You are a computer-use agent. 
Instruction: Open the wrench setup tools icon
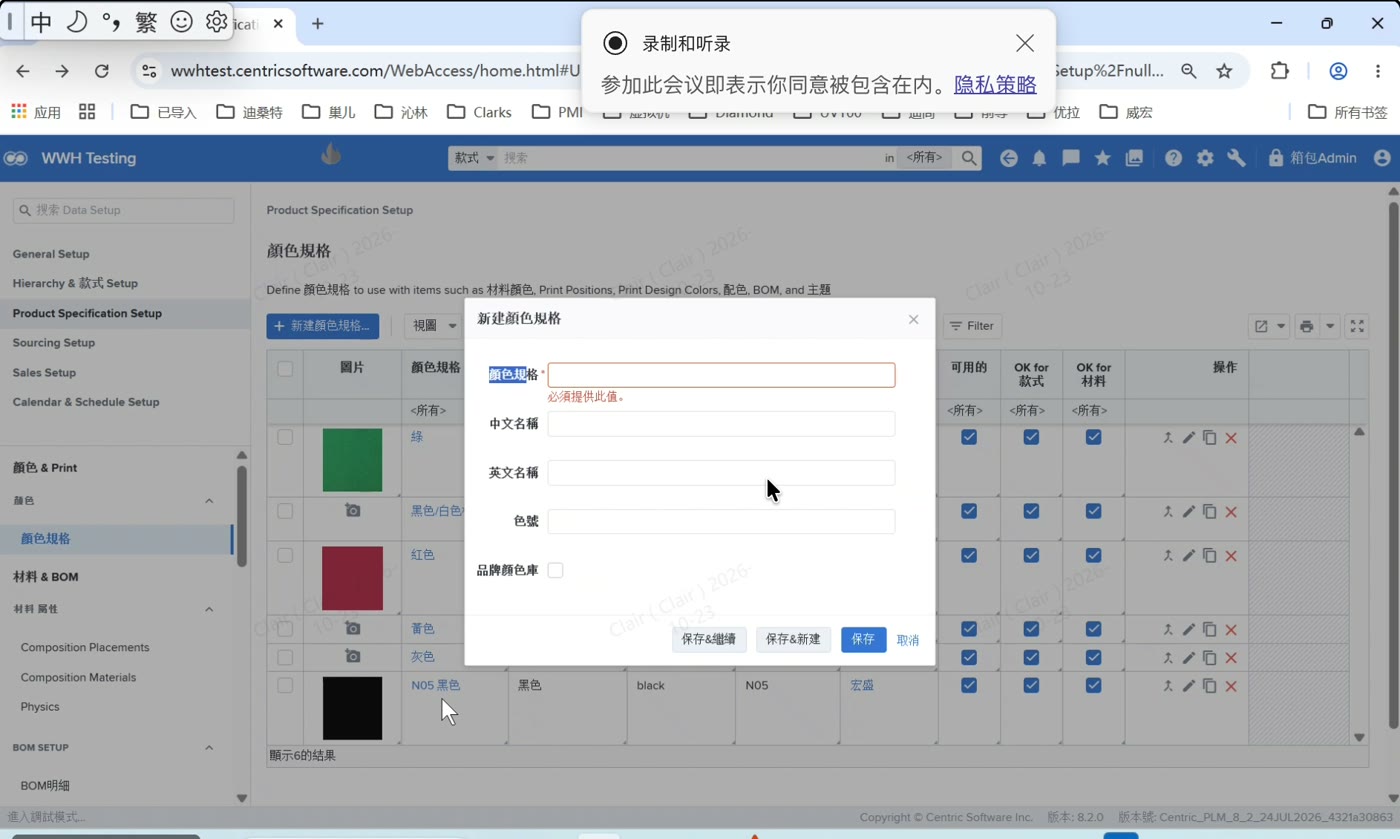coord(1236,158)
